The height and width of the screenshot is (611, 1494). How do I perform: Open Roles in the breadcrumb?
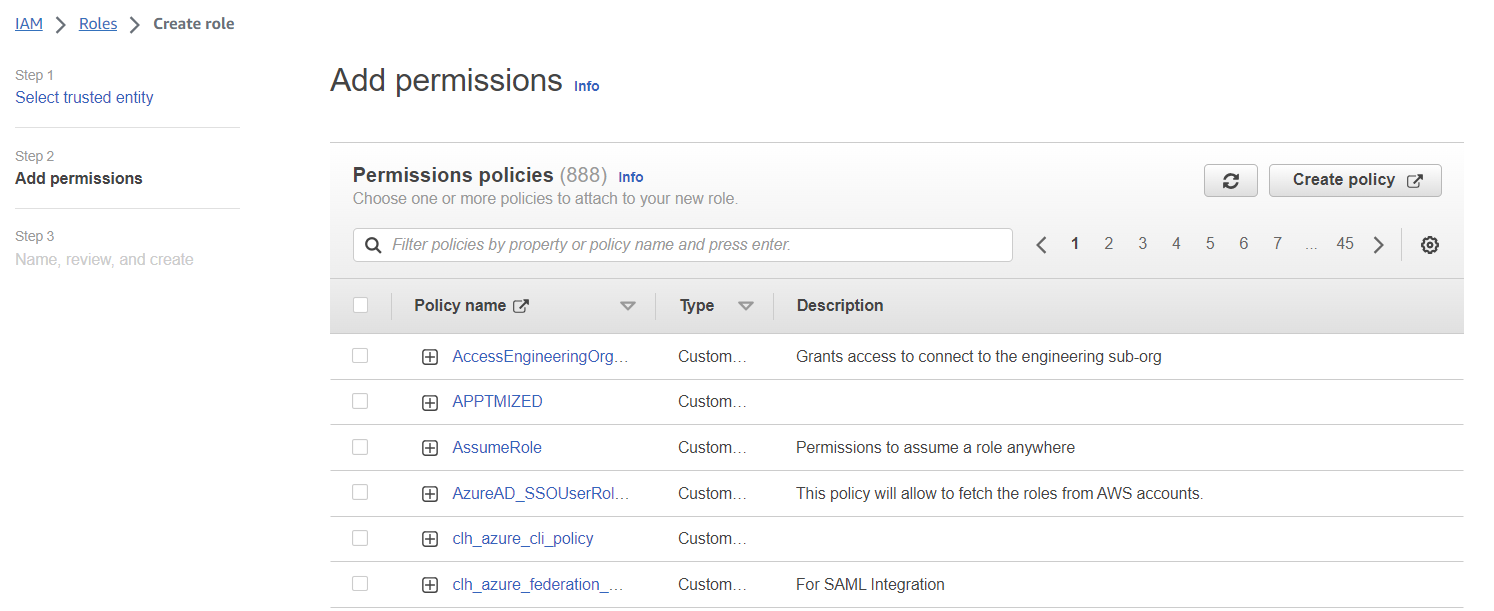click(x=98, y=24)
